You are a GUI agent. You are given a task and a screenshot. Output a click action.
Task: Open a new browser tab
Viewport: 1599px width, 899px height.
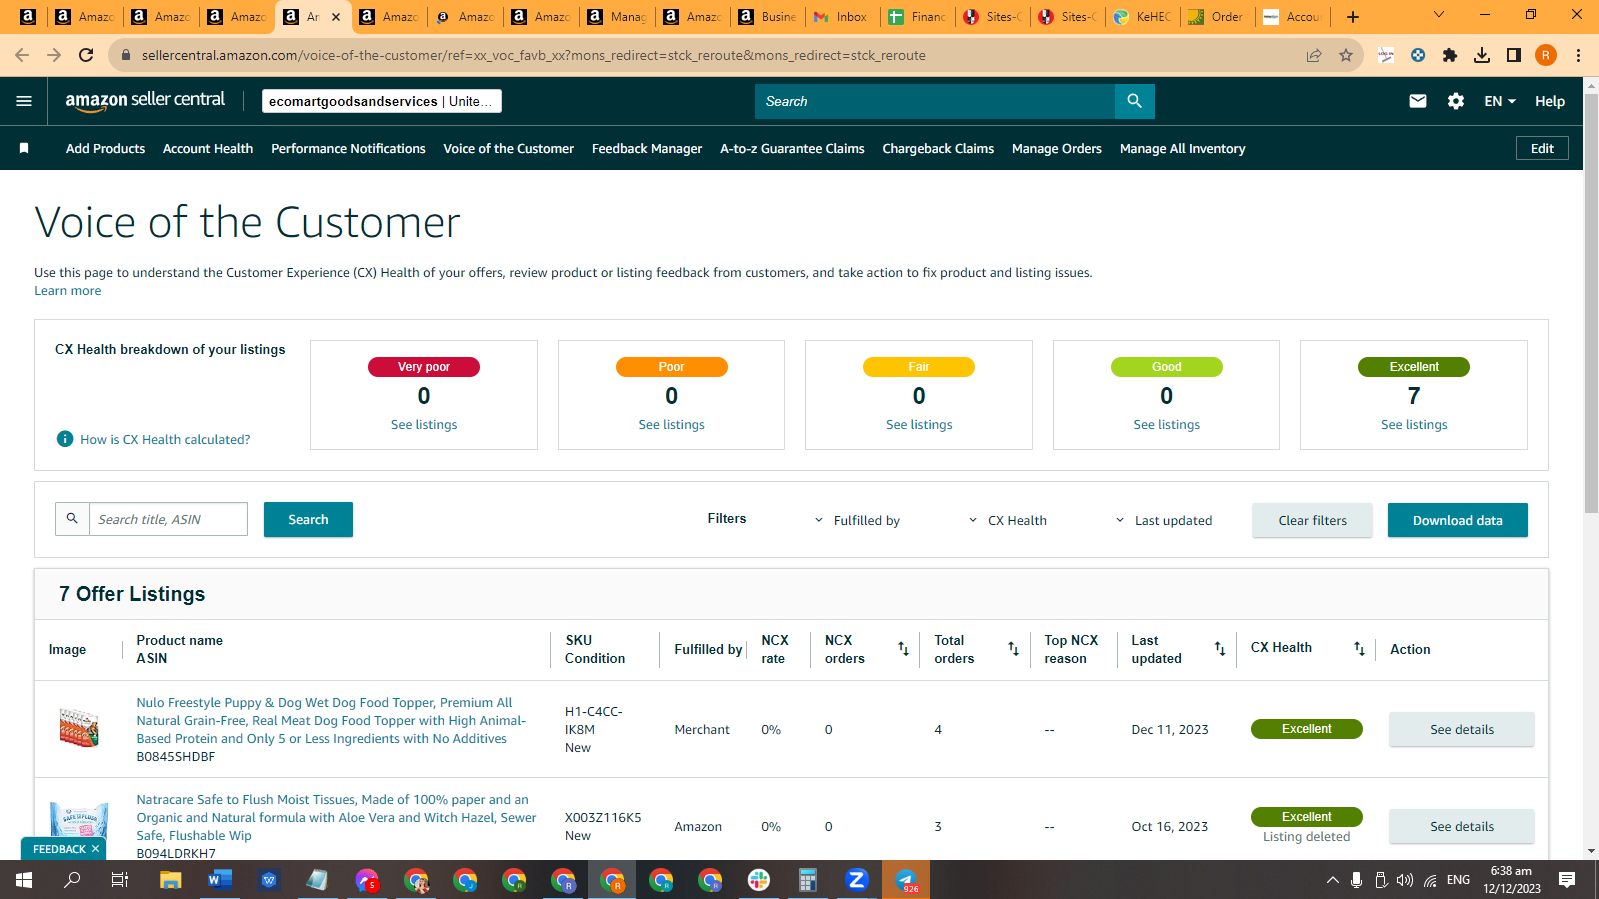(x=1353, y=17)
